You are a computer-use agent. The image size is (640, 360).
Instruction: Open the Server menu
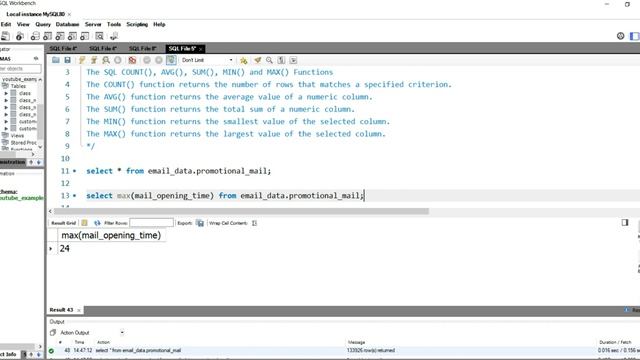click(93, 24)
